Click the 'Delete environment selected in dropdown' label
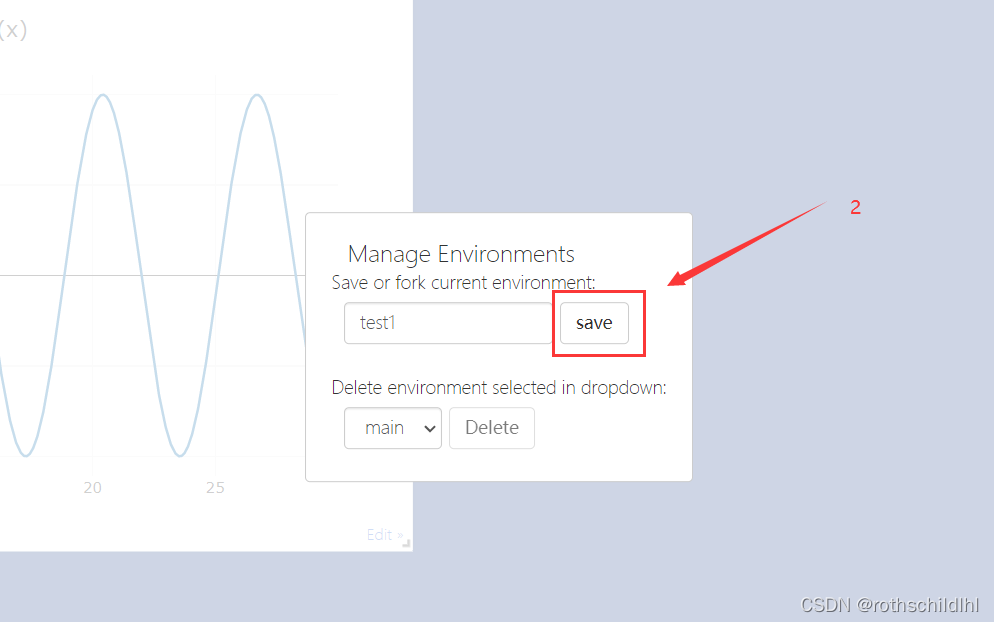The image size is (994, 622). (x=498, y=387)
